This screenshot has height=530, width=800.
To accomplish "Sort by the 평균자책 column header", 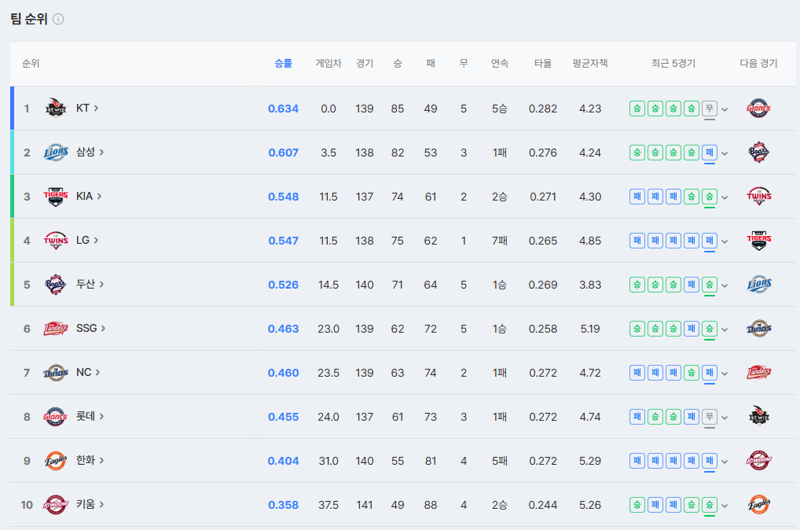I will click(590, 63).
